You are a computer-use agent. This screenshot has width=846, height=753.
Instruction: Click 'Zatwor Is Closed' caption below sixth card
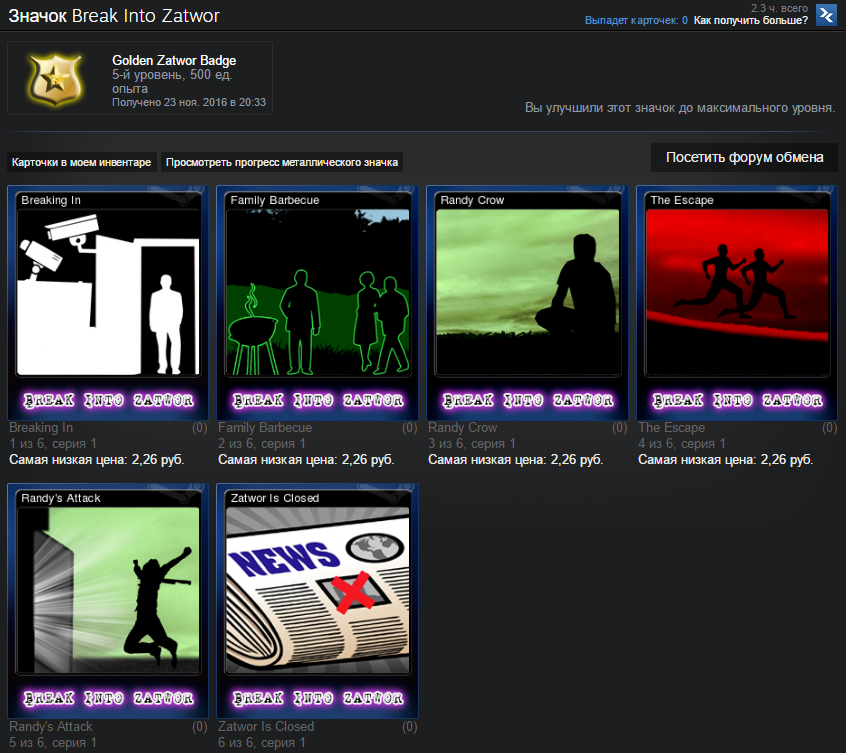click(266, 727)
